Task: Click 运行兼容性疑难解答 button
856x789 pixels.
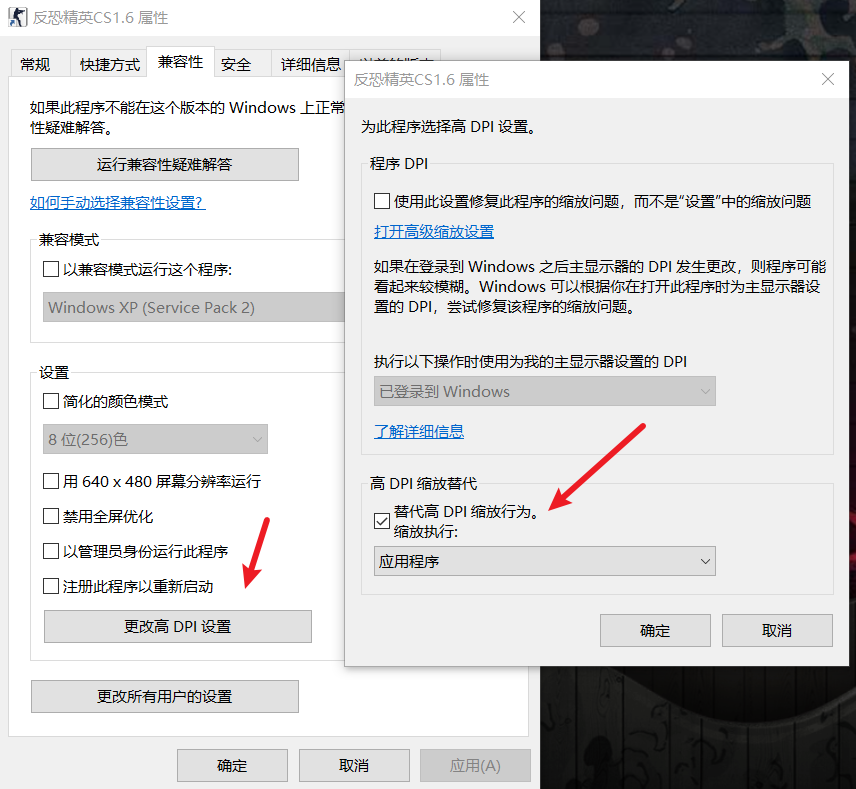Action: [165, 164]
